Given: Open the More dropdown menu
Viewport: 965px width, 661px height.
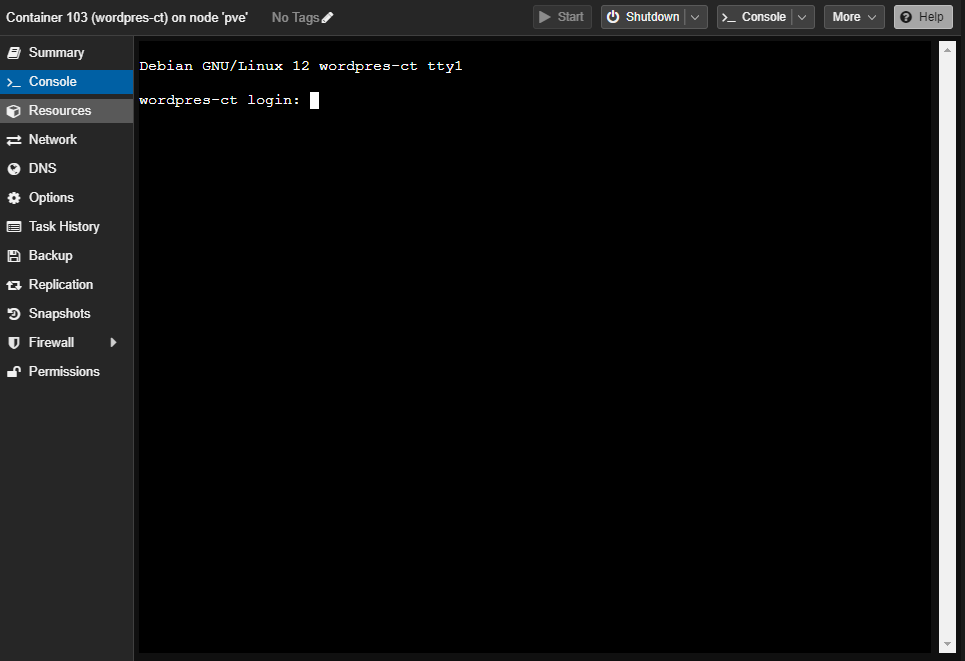Looking at the screenshot, I should point(853,17).
